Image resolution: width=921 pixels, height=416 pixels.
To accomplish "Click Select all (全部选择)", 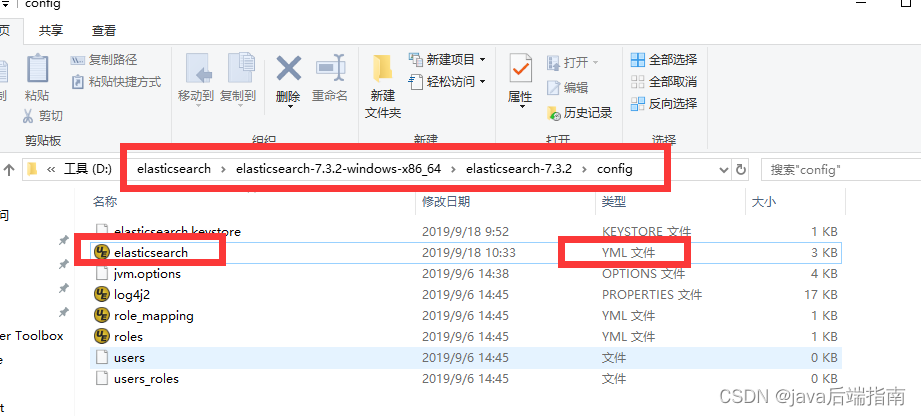I will pyautogui.click(x=664, y=59).
